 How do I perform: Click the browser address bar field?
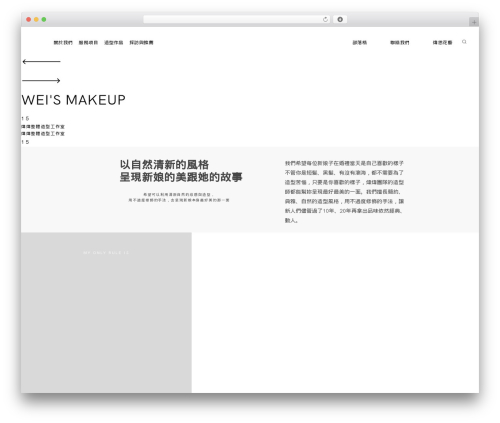click(237, 19)
